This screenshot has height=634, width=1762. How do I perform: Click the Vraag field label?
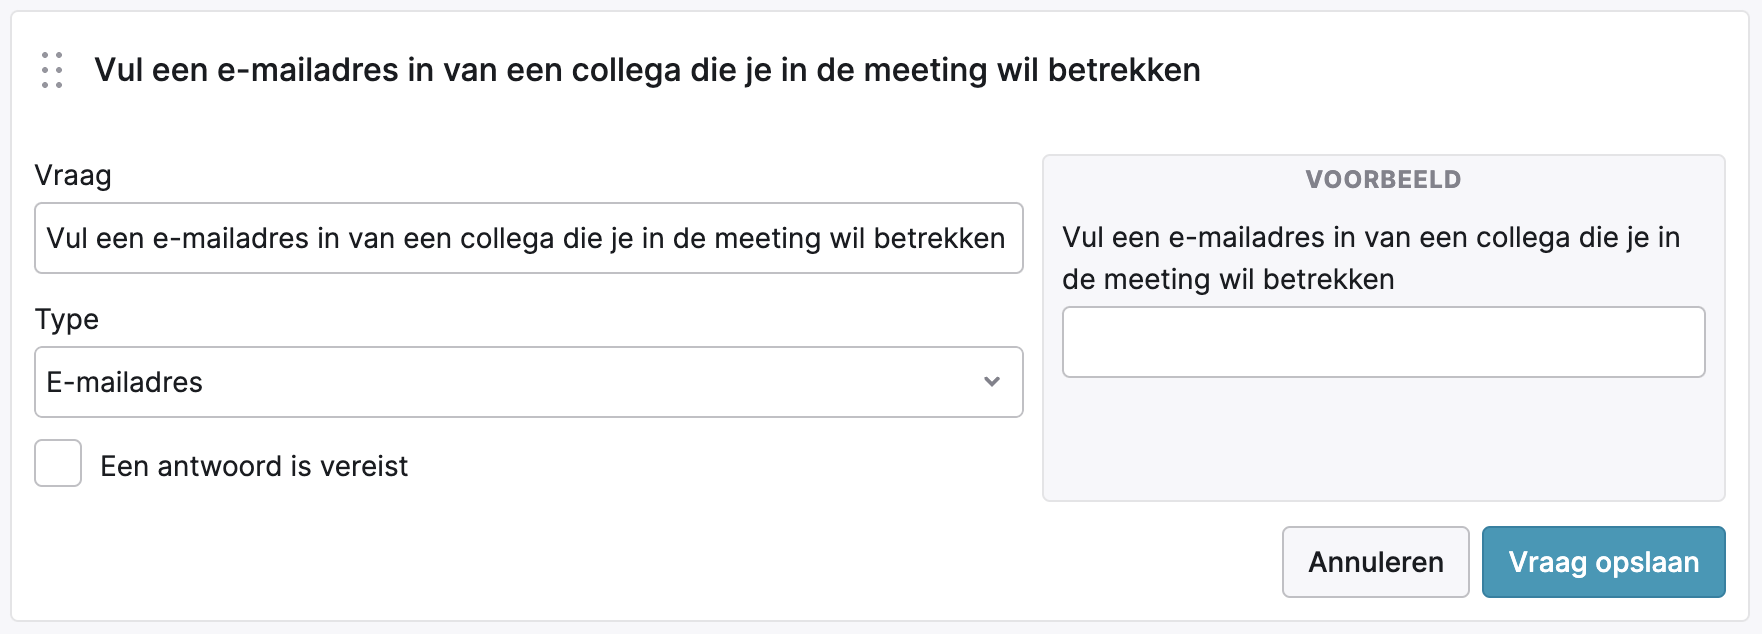click(x=73, y=176)
